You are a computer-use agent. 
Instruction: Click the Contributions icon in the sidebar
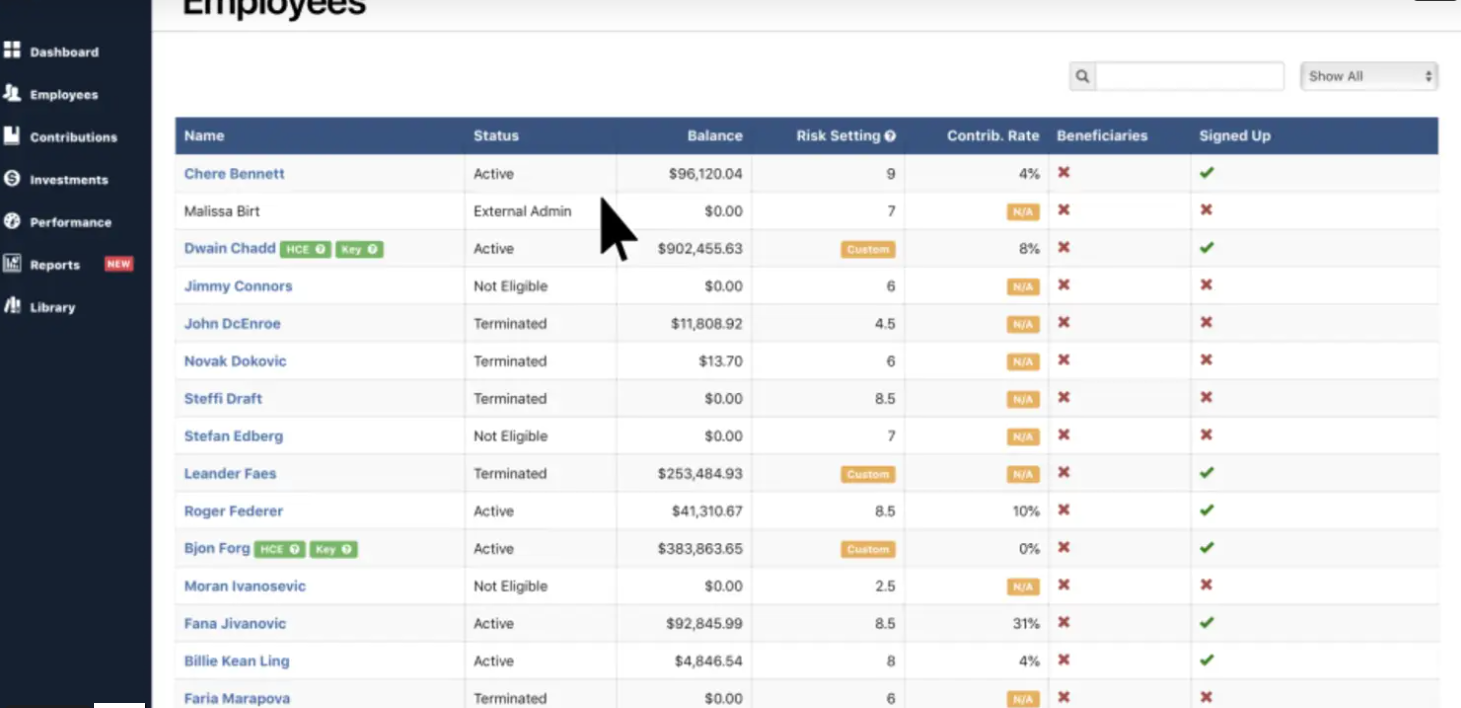click(x=14, y=136)
